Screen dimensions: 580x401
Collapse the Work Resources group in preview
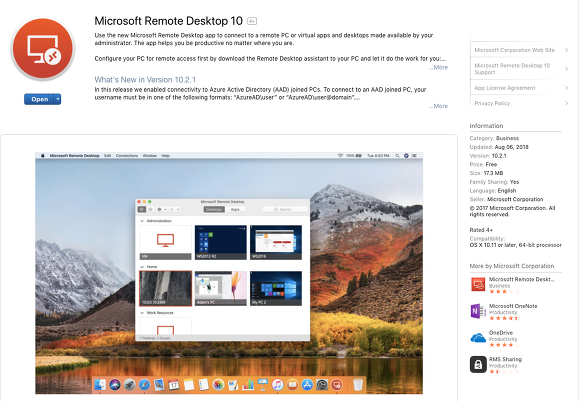coord(142,313)
